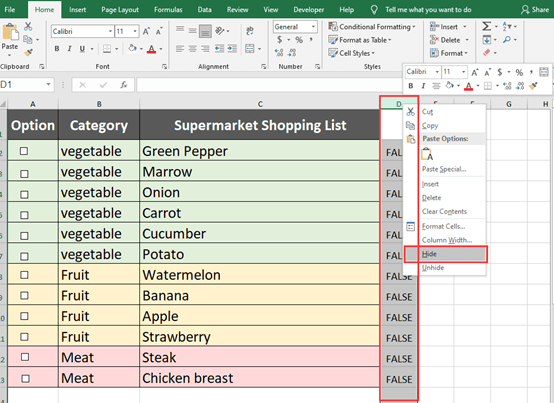Expand the Paste dropdown arrow
The height and width of the screenshot is (403, 554).
(10, 55)
